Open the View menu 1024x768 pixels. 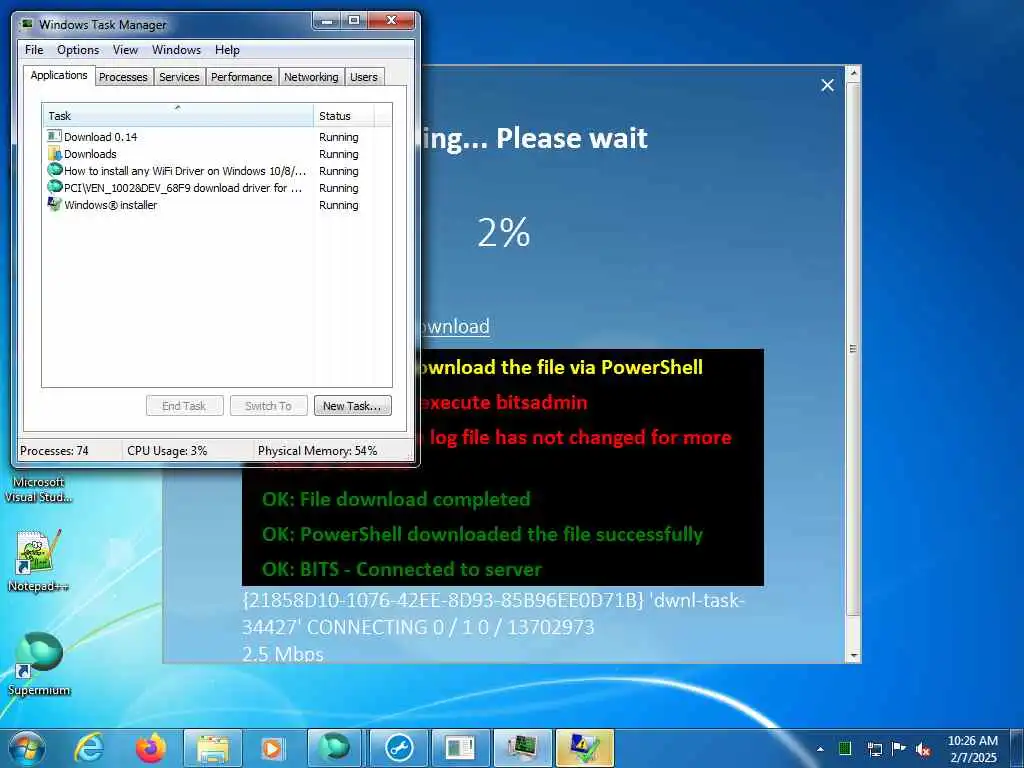(125, 50)
